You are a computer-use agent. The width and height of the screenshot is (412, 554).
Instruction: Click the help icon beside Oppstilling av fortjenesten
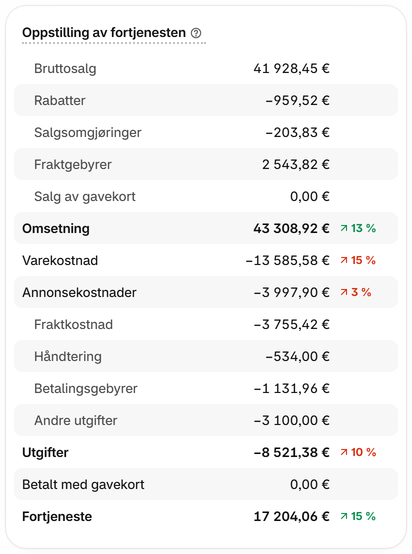196,33
